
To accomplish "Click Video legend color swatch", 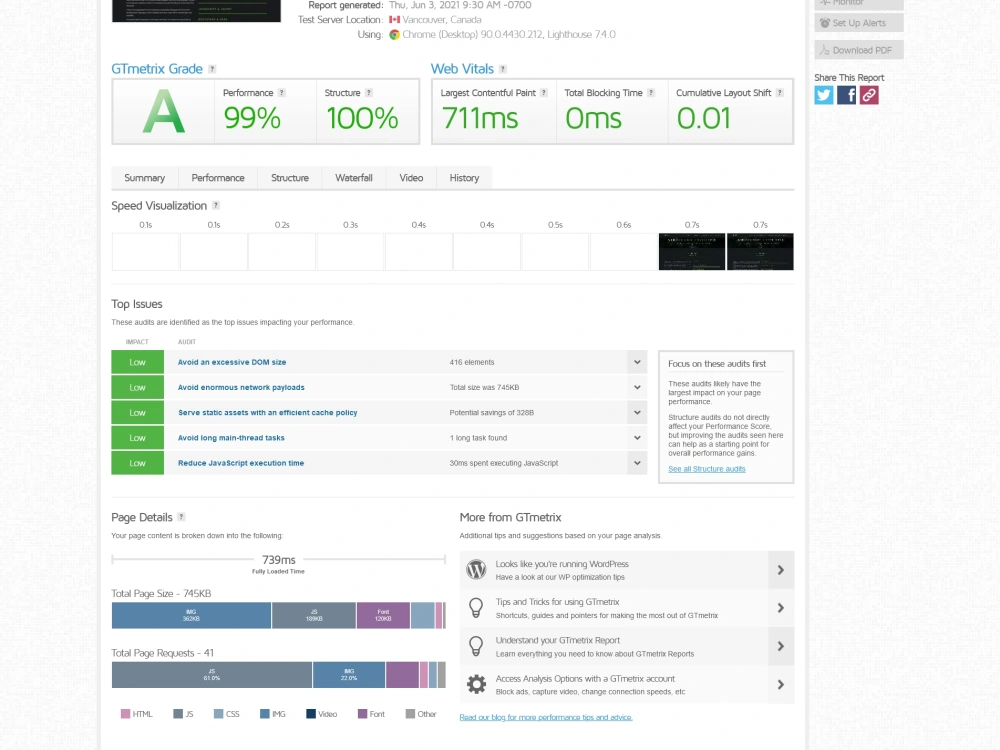I will pyautogui.click(x=311, y=714).
